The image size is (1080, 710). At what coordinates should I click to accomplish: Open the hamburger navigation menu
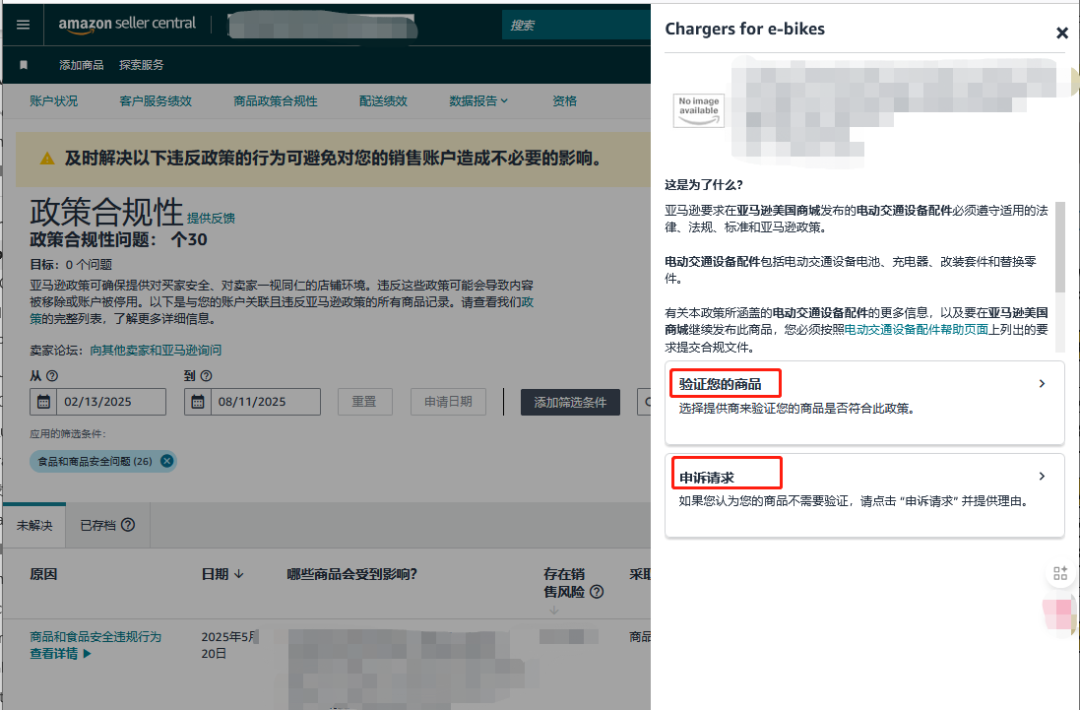[x=23, y=25]
